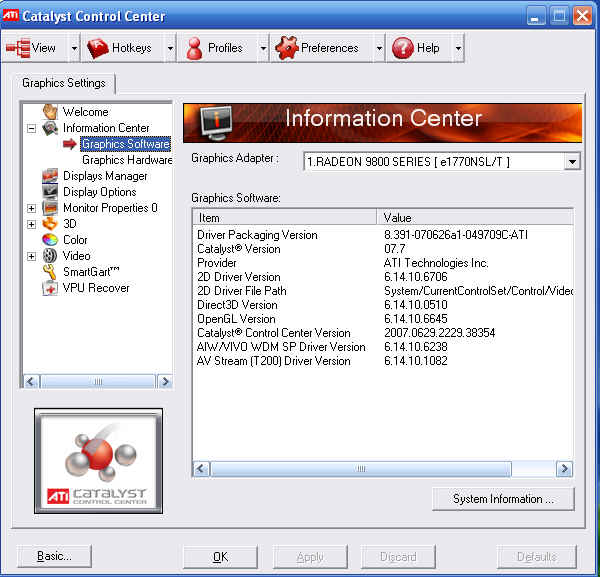
Task: Click the Information Center tree icon
Action: [50, 128]
